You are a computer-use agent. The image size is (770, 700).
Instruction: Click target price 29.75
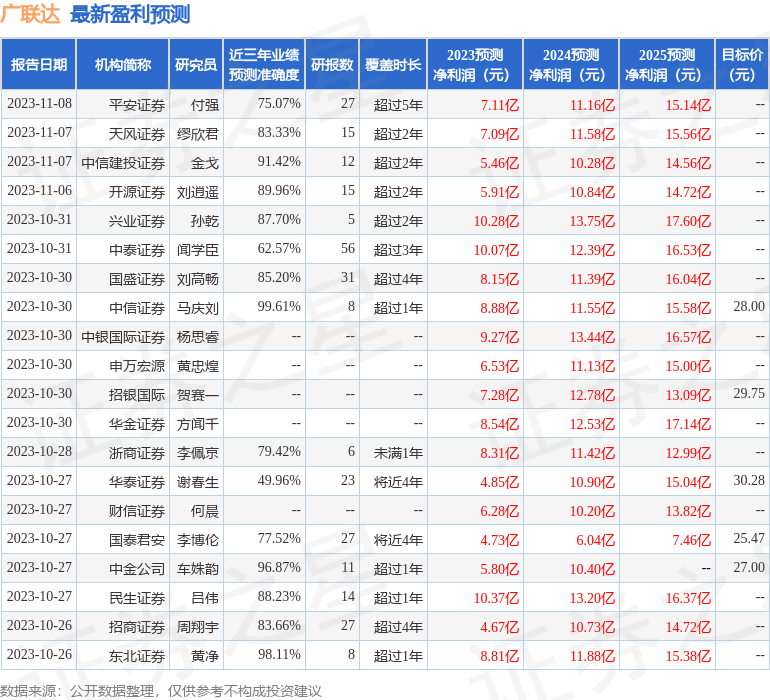click(x=749, y=393)
